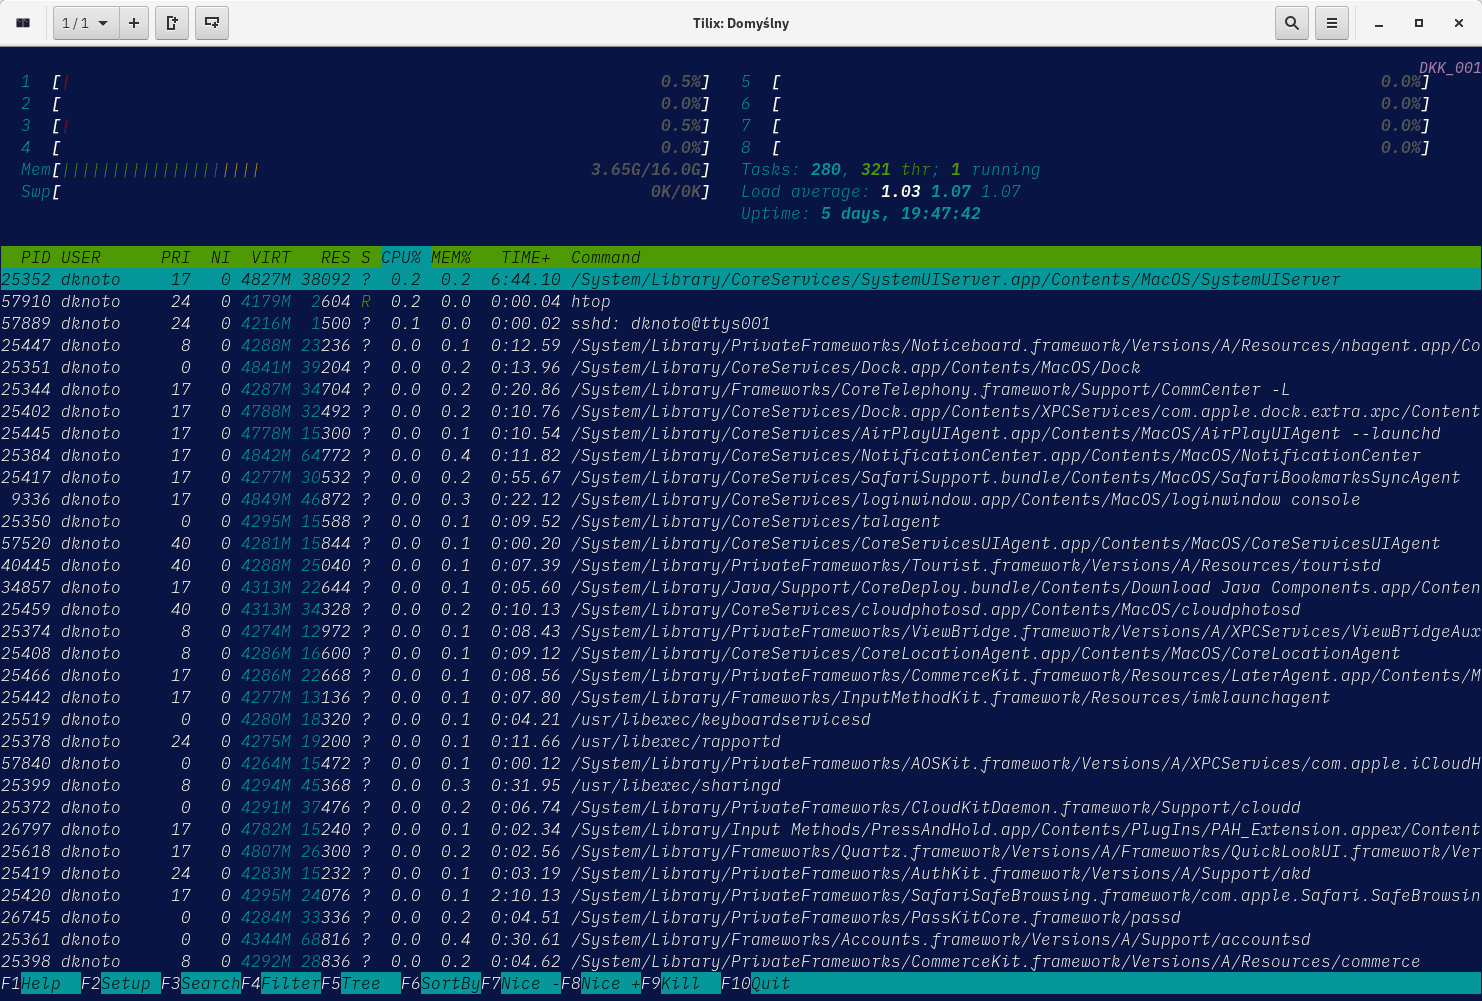This screenshot has height=1001, width=1482.
Task: Click the Swp usage meter
Action: pos(366,191)
